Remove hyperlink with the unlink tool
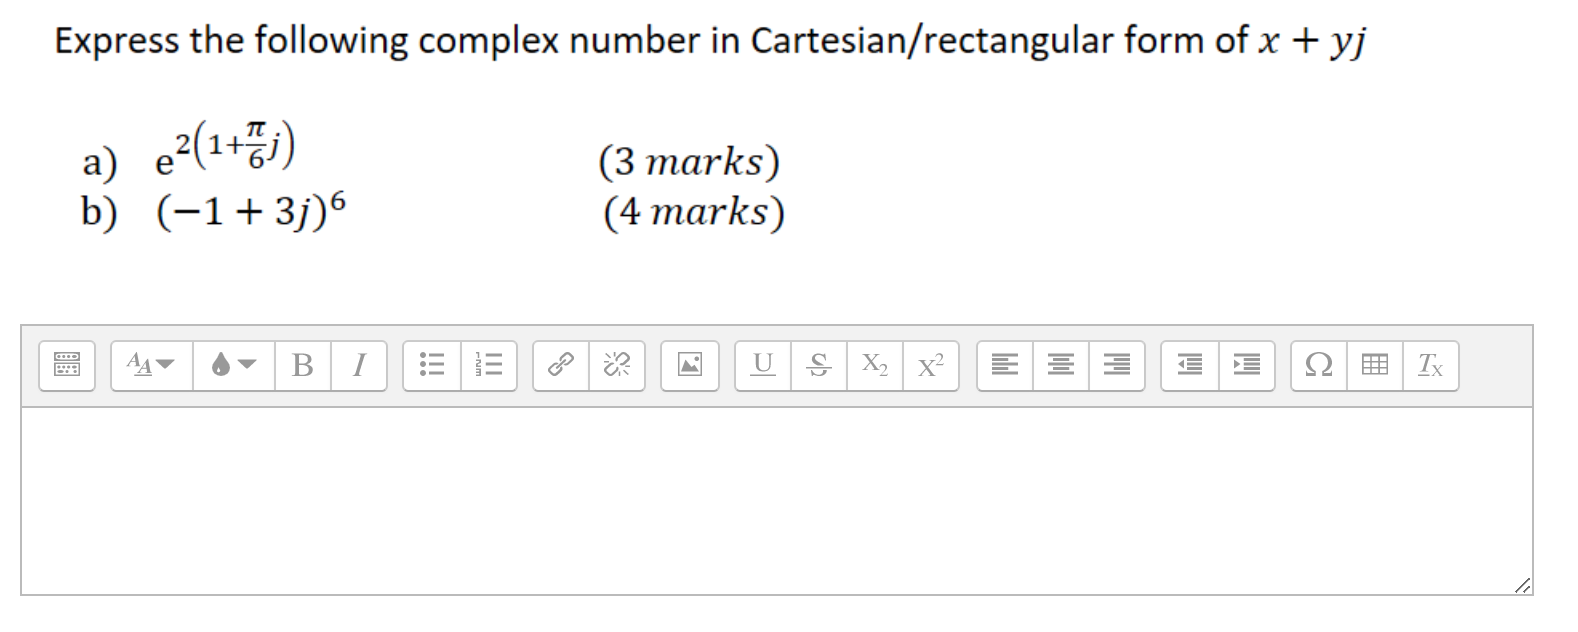This screenshot has width=1578, height=632. (616, 366)
